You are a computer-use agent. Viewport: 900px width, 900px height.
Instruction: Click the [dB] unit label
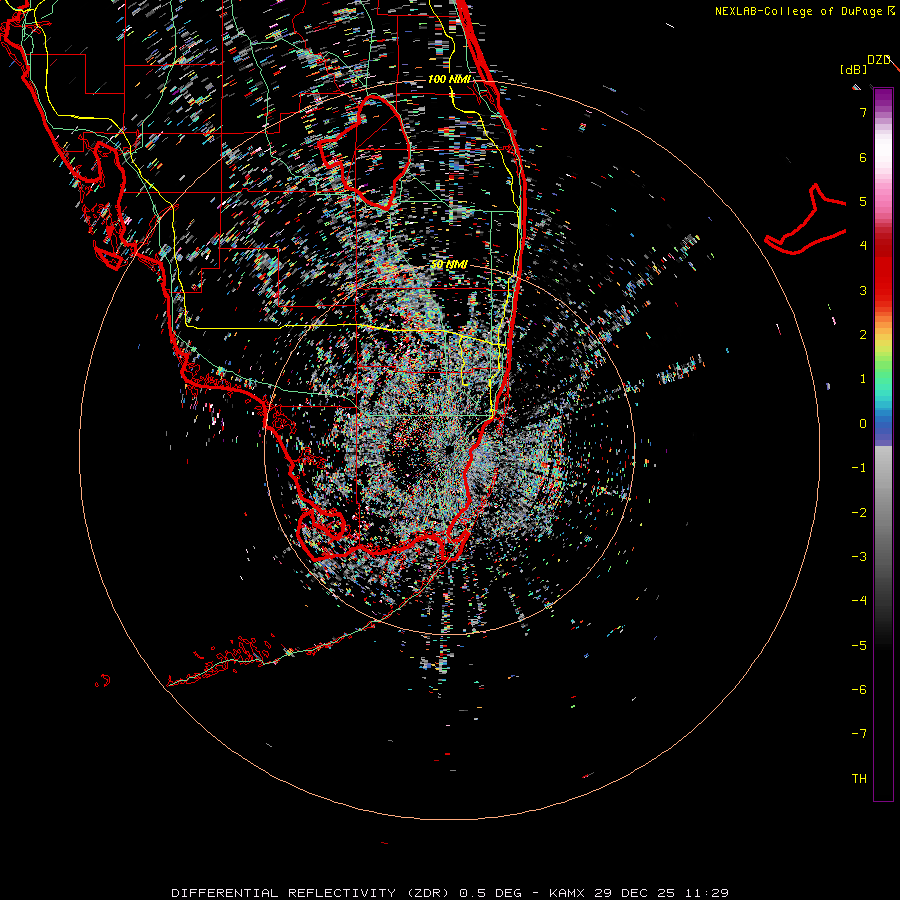(854, 70)
